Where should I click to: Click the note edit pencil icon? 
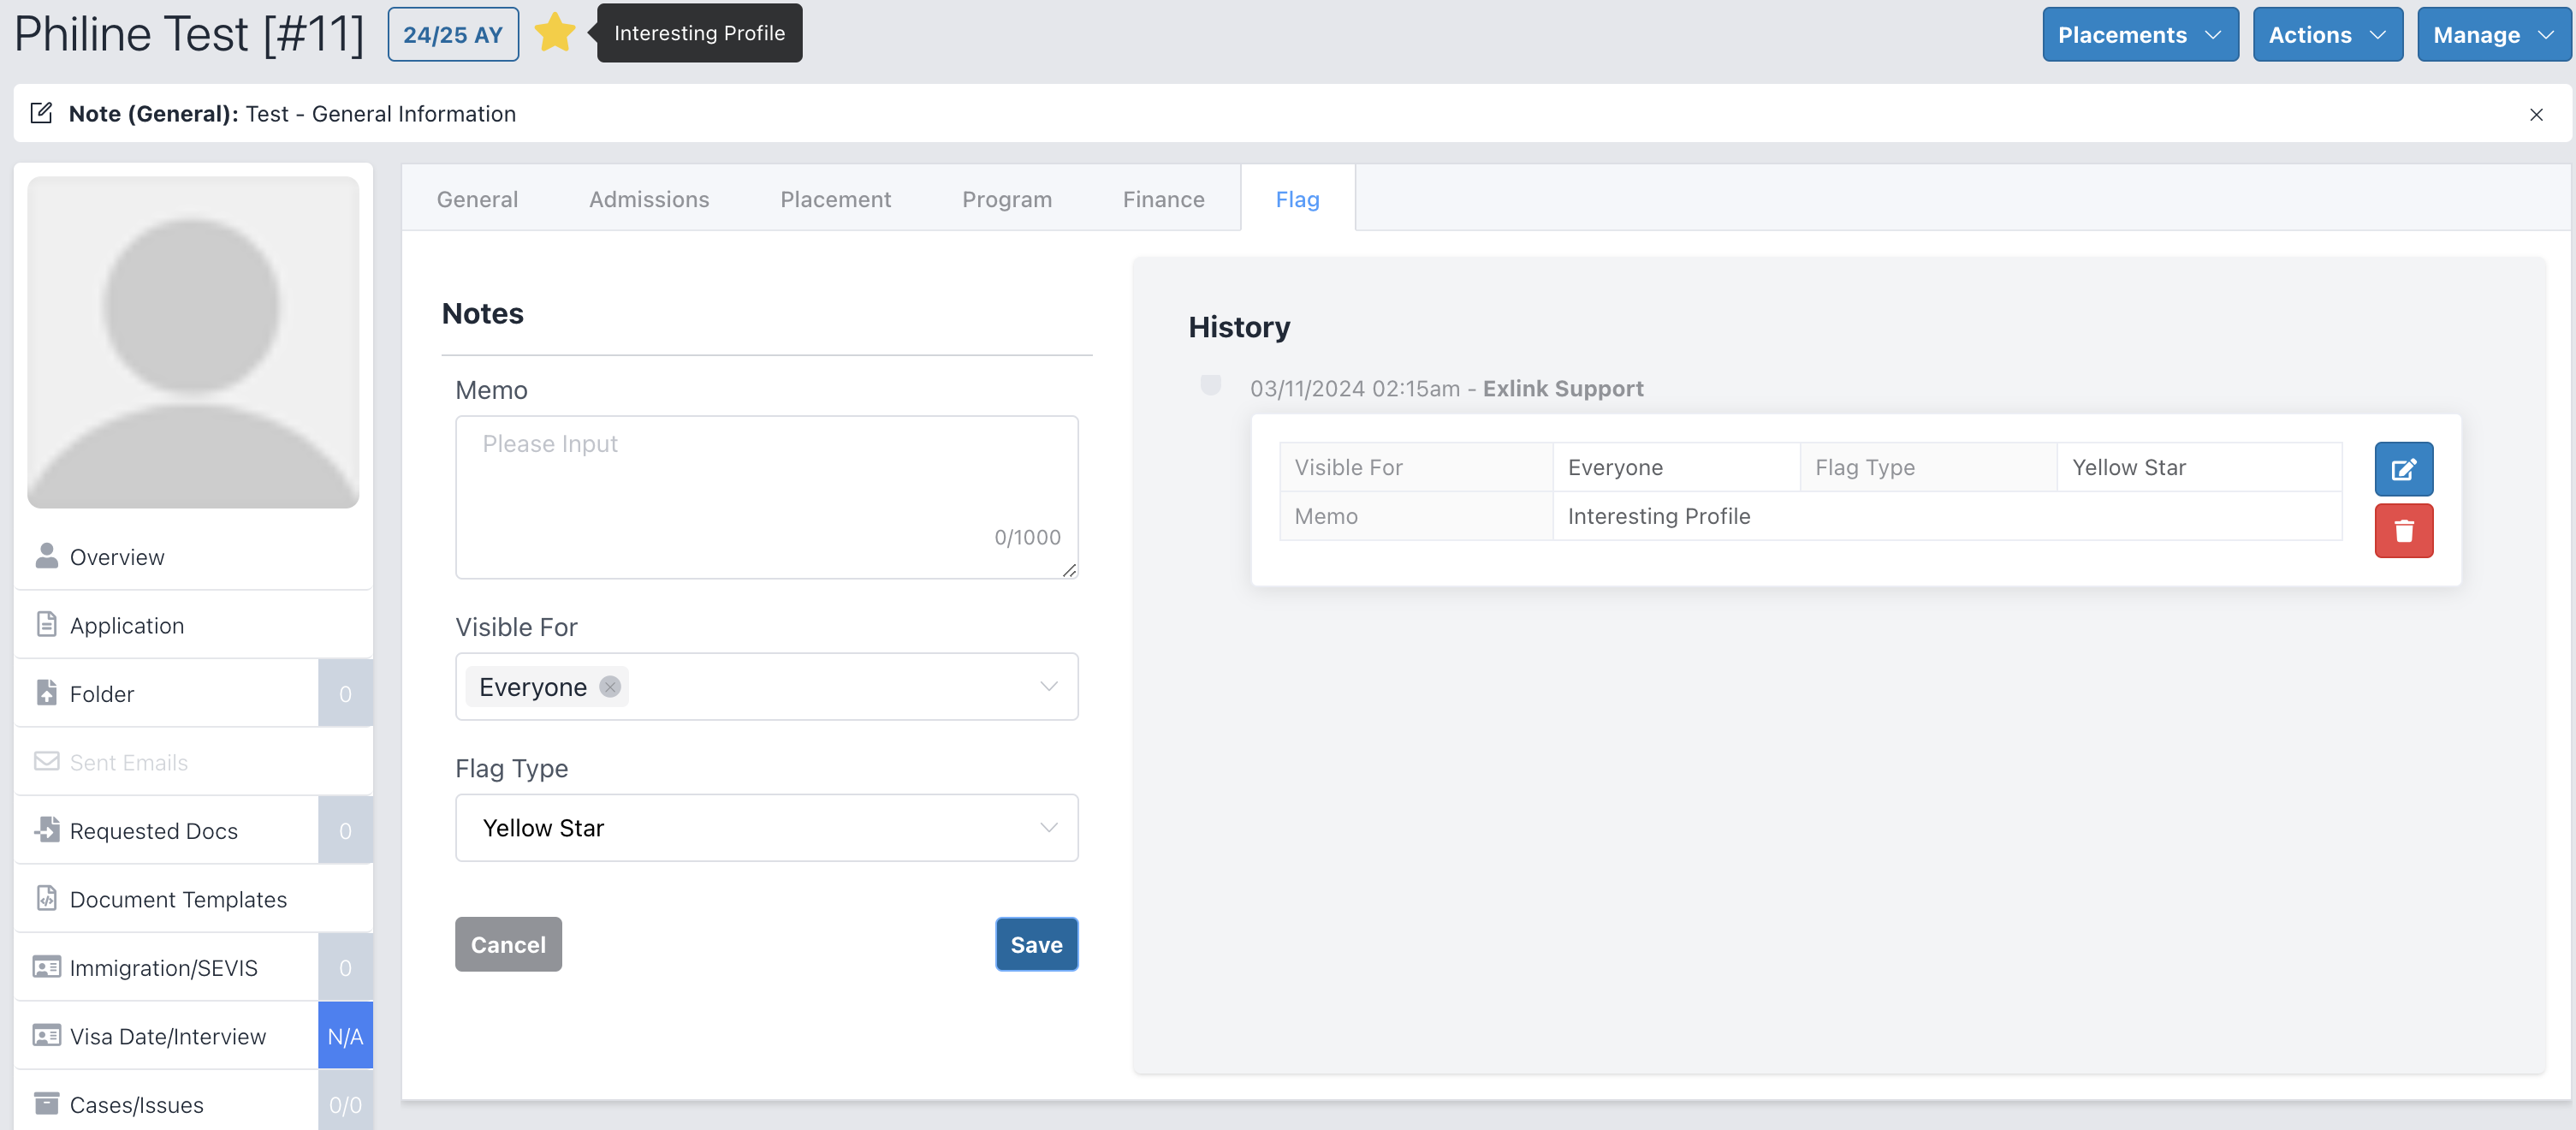point(41,113)
